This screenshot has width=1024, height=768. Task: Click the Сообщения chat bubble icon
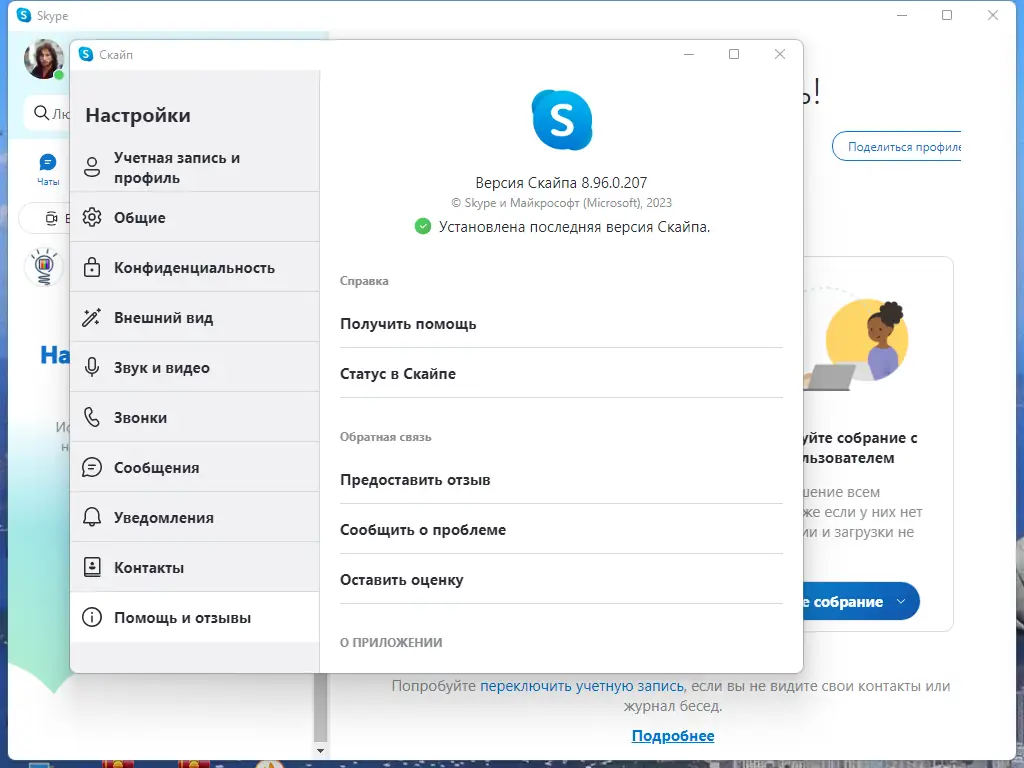click(x=93, y=467)
